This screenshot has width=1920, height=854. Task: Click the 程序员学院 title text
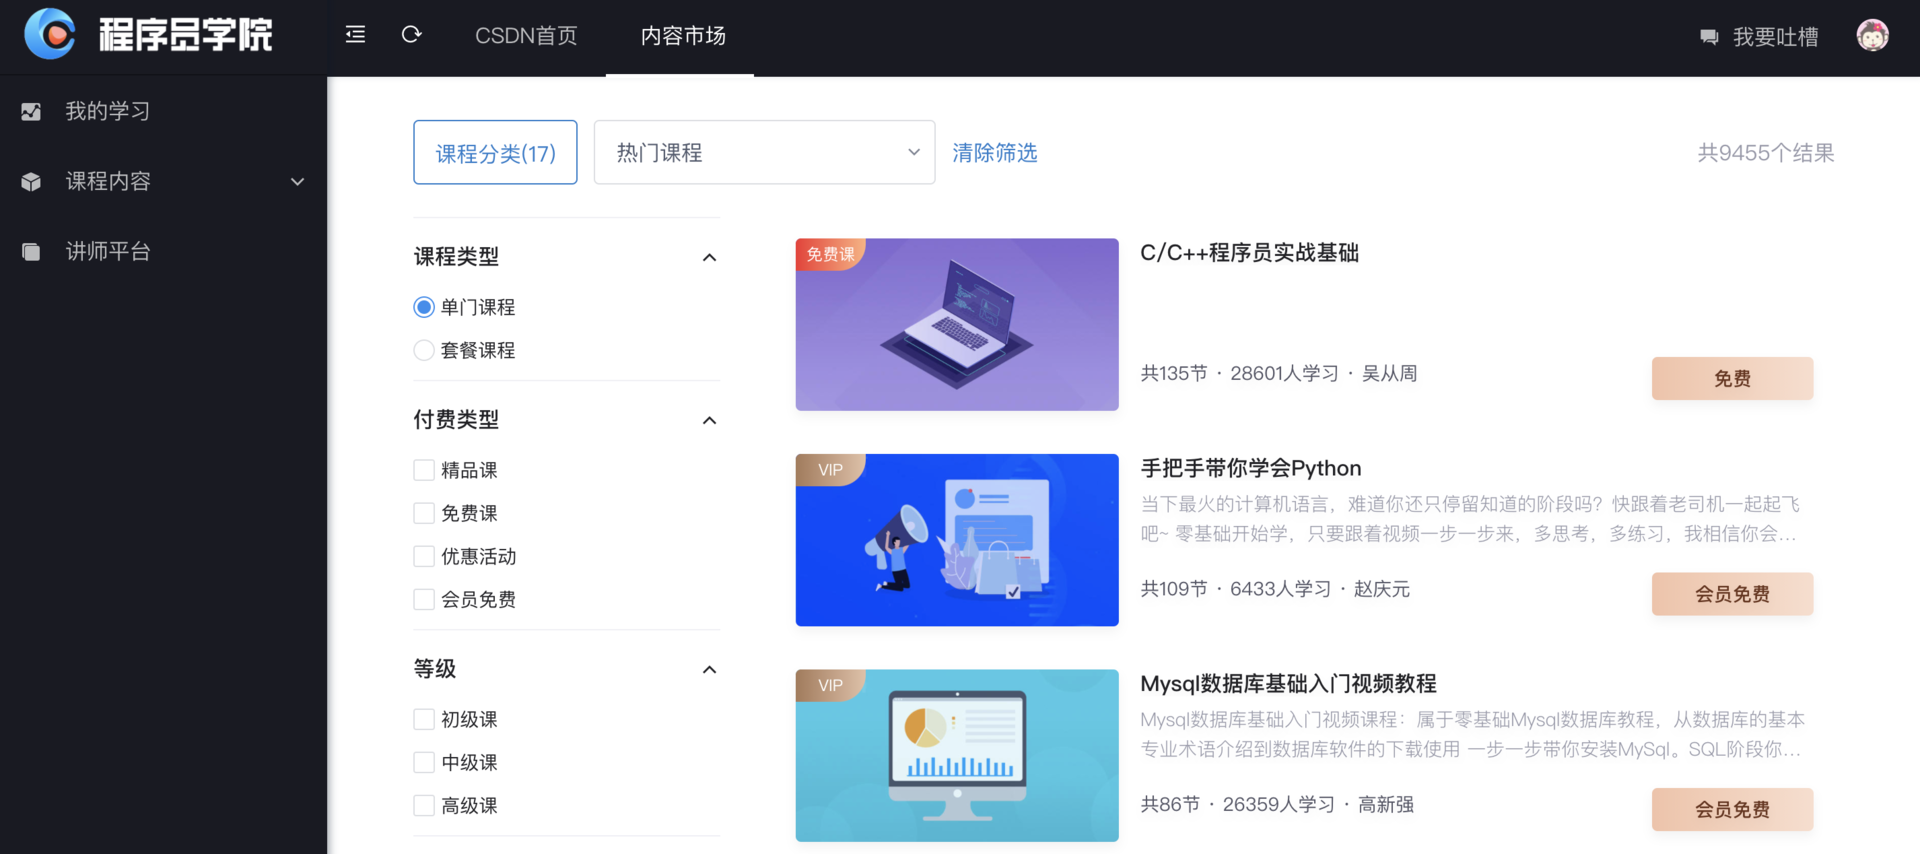[185, 35]
